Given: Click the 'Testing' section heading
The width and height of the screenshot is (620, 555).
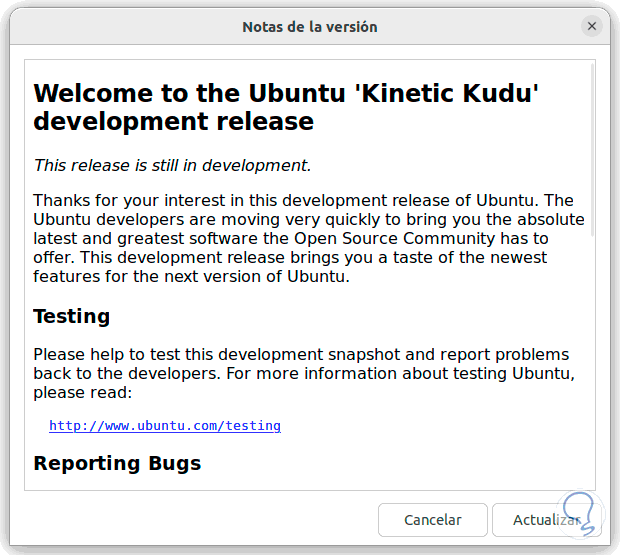Looking at the screenshot, I should click(x=72, y=316).
